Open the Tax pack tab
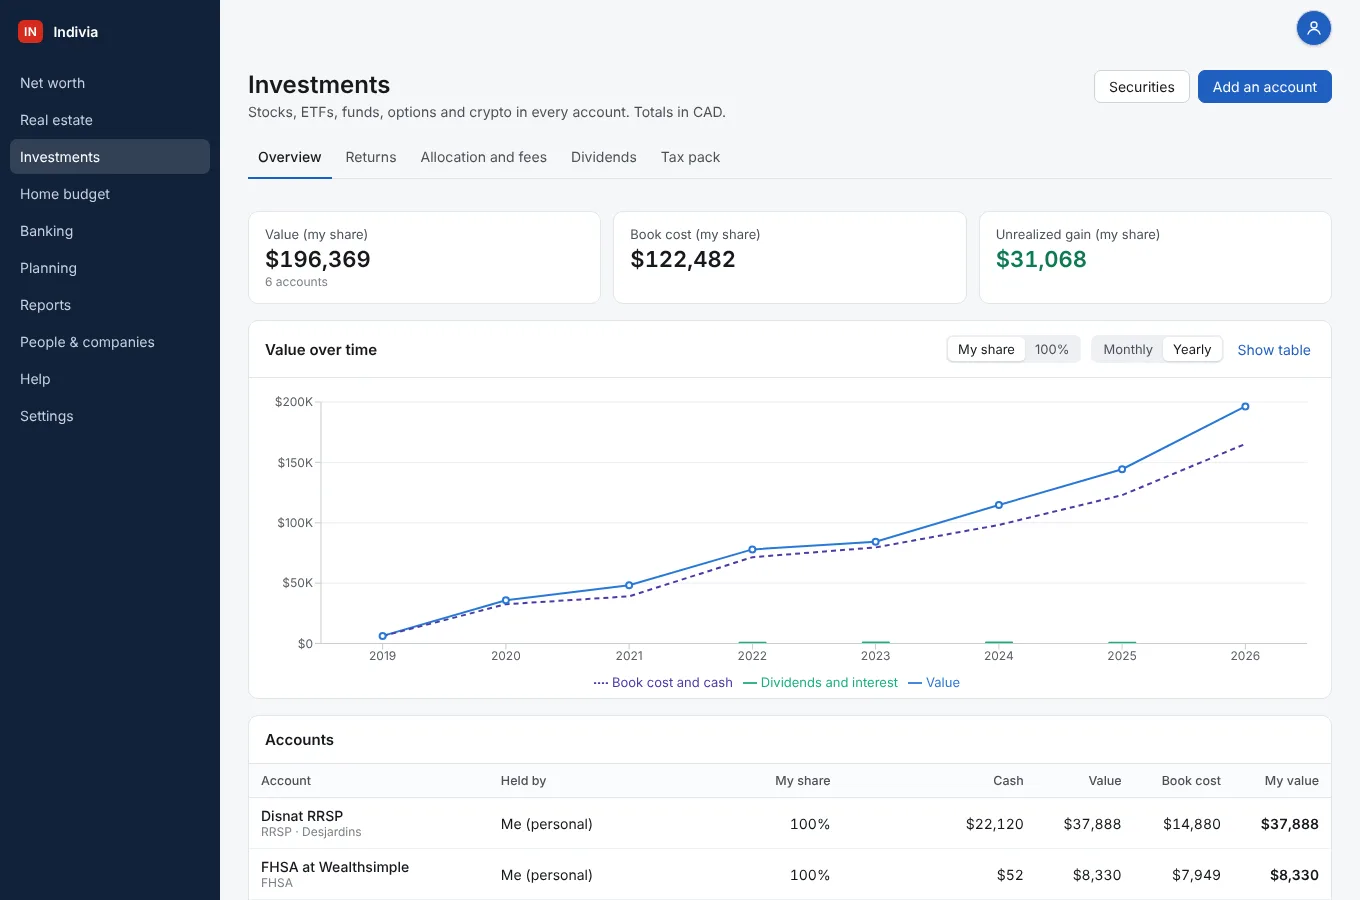The width and height of the screenshot is (1360, 900). 690,157
